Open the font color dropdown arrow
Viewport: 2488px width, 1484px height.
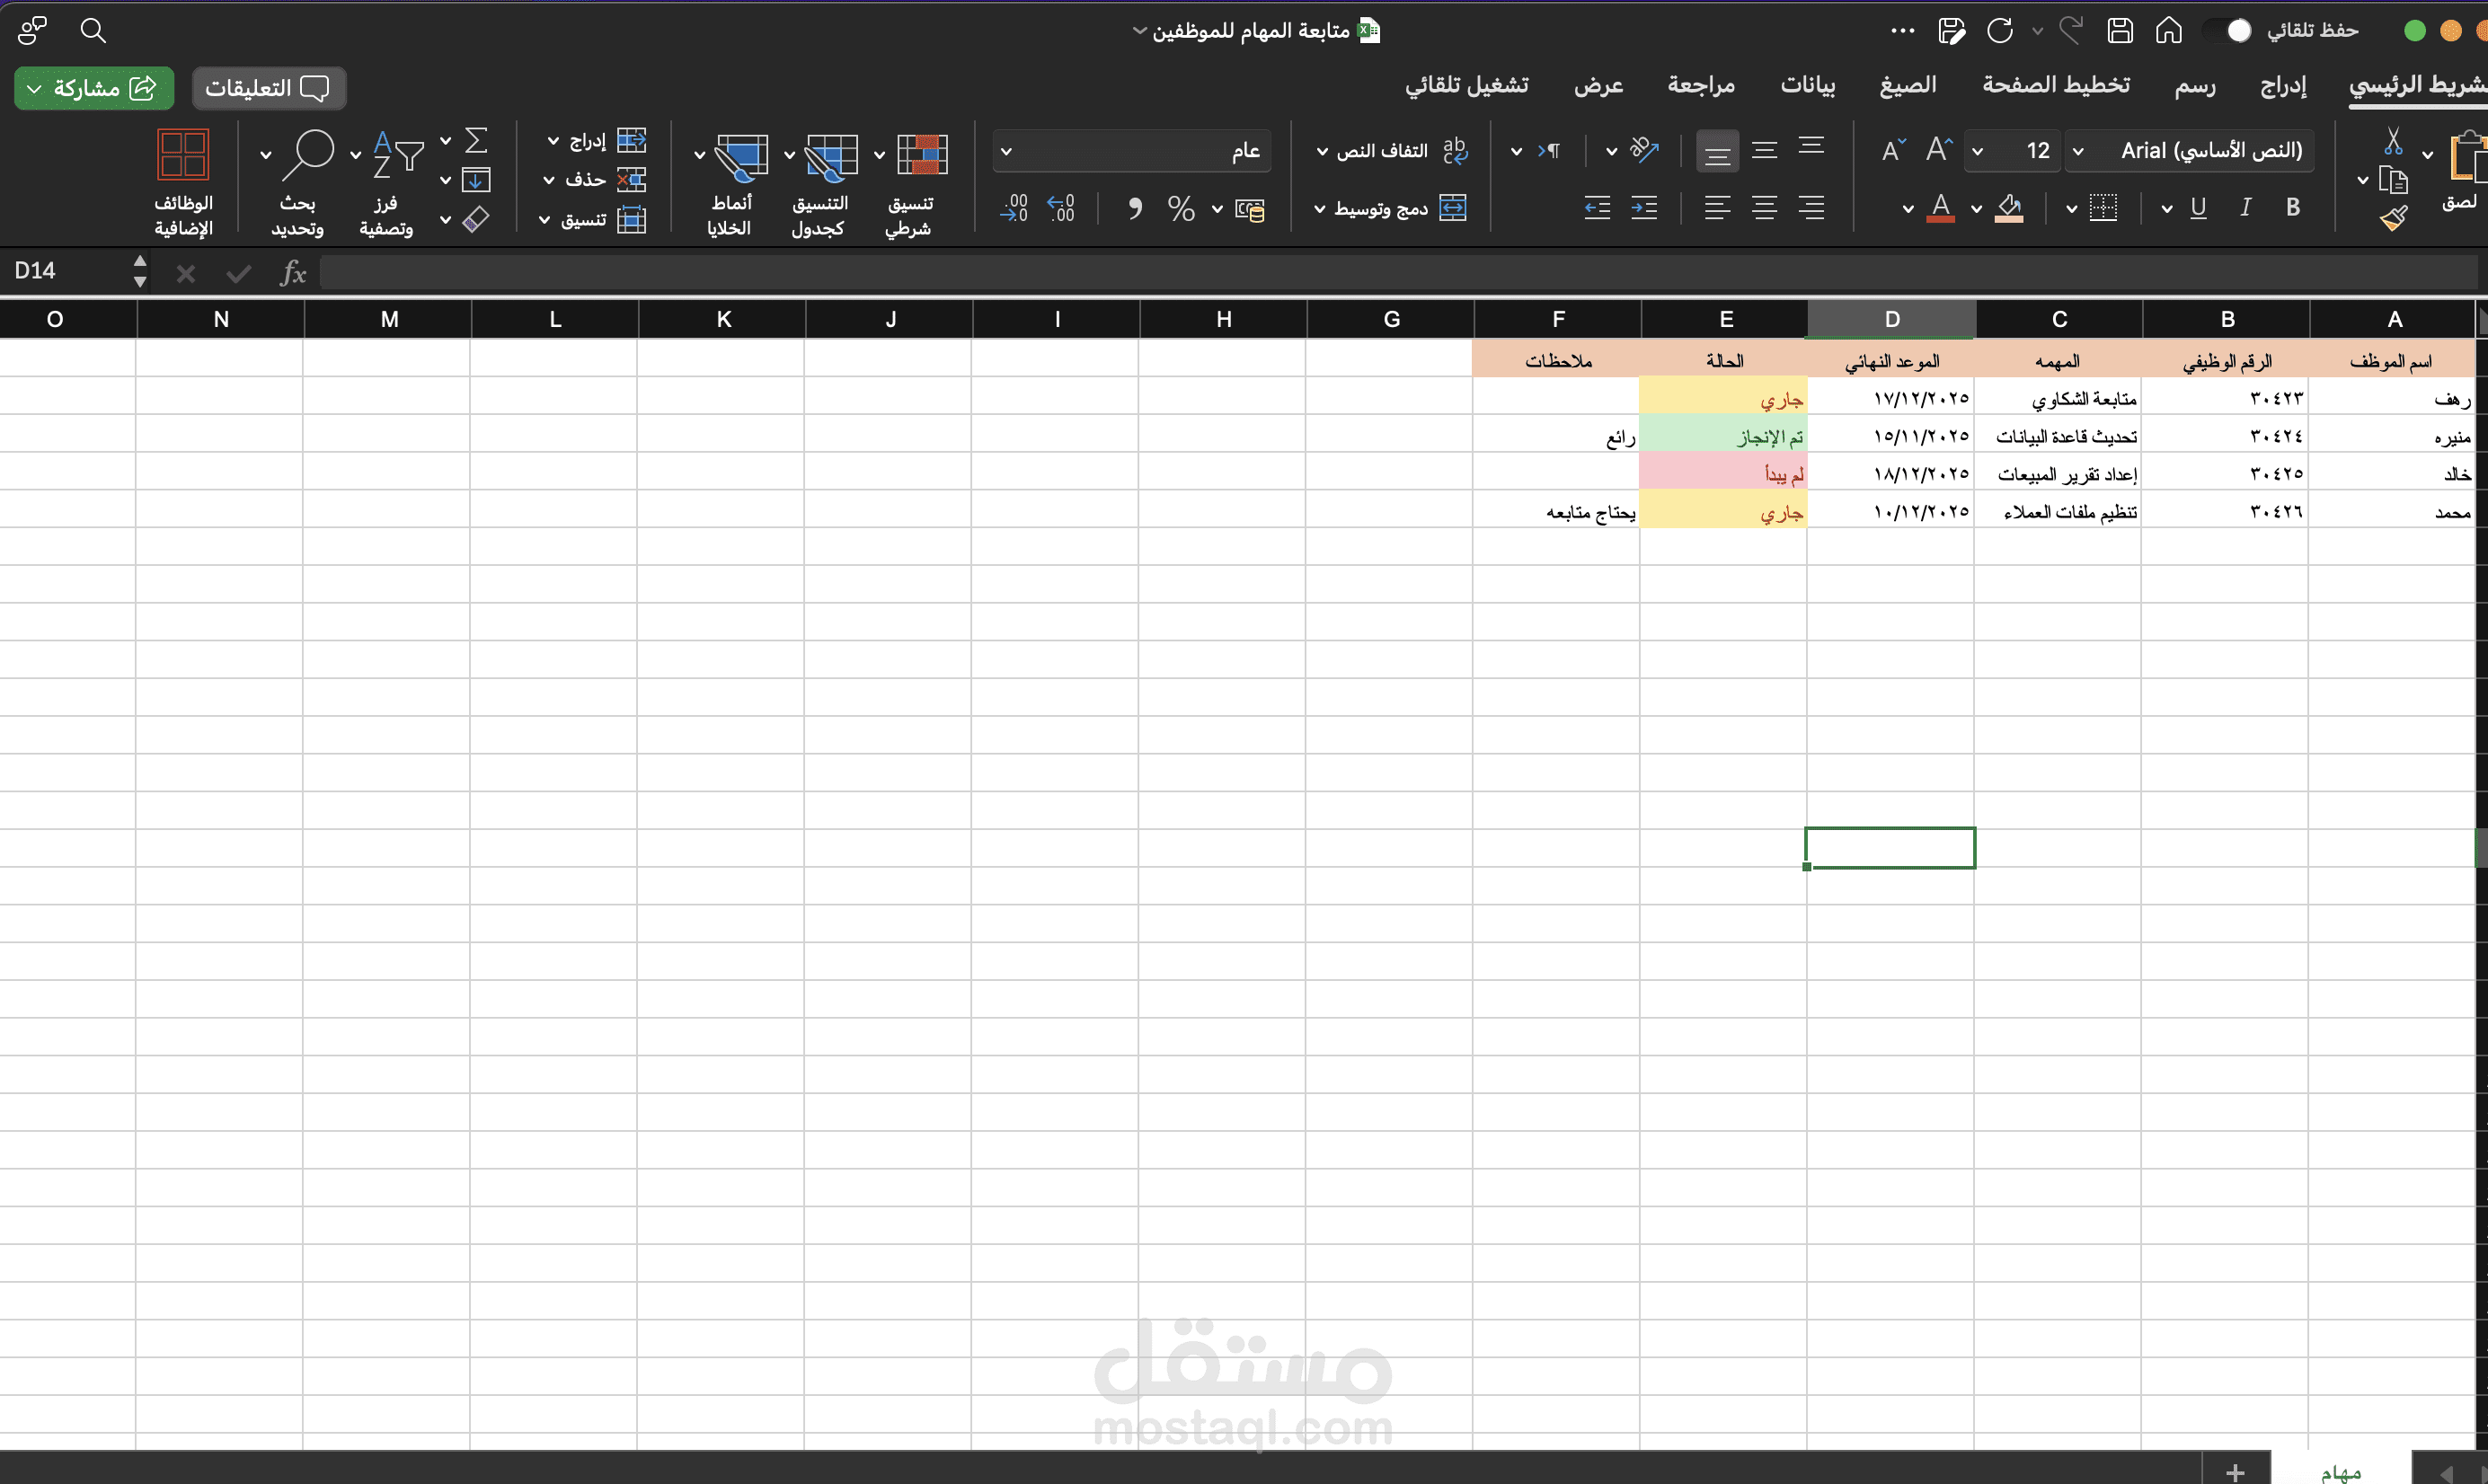(x=1908, y=209)
